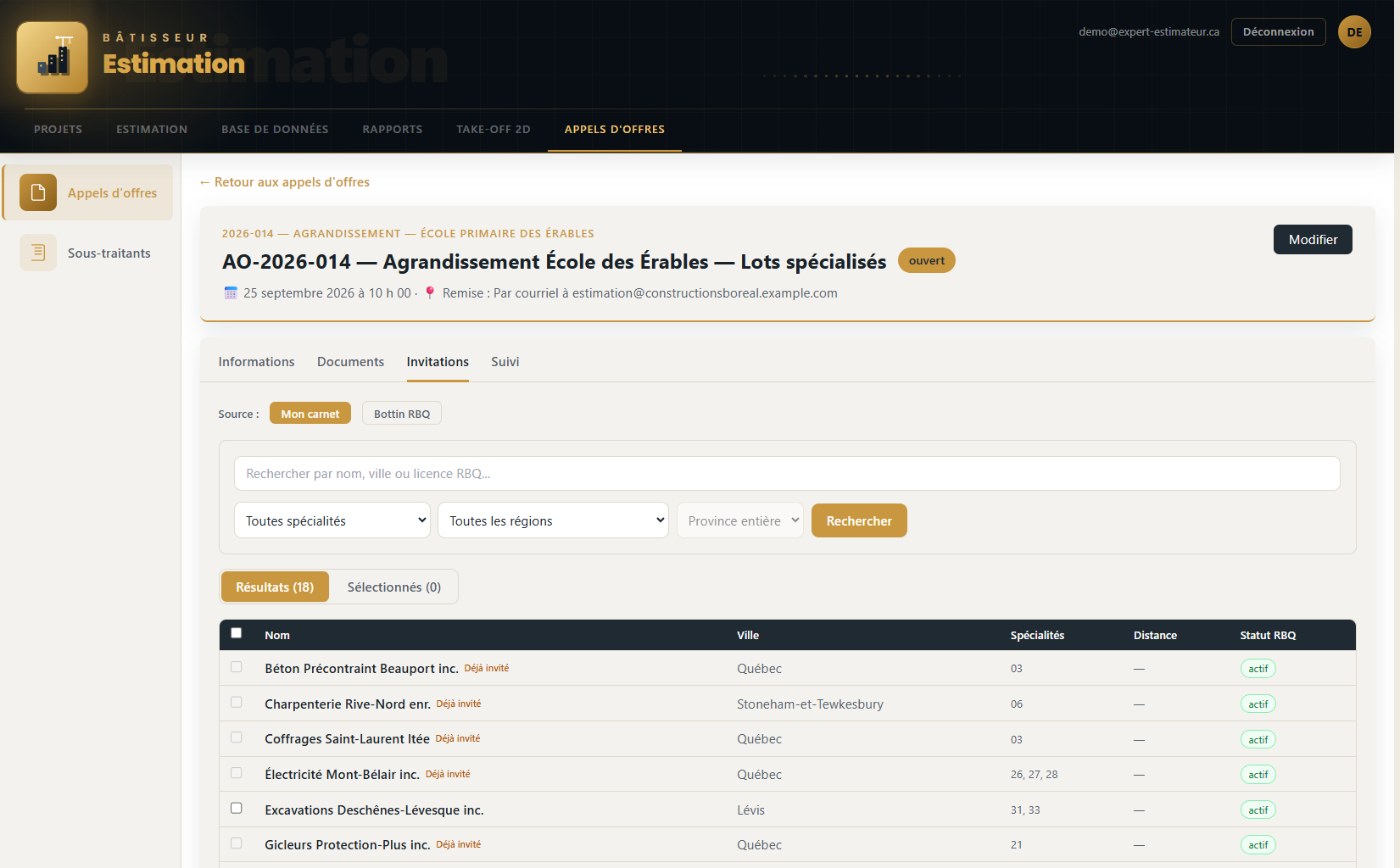Check the Charpenterie Rive-Nord enr. checkbox

pyautogui.click(x=236, y=702)
